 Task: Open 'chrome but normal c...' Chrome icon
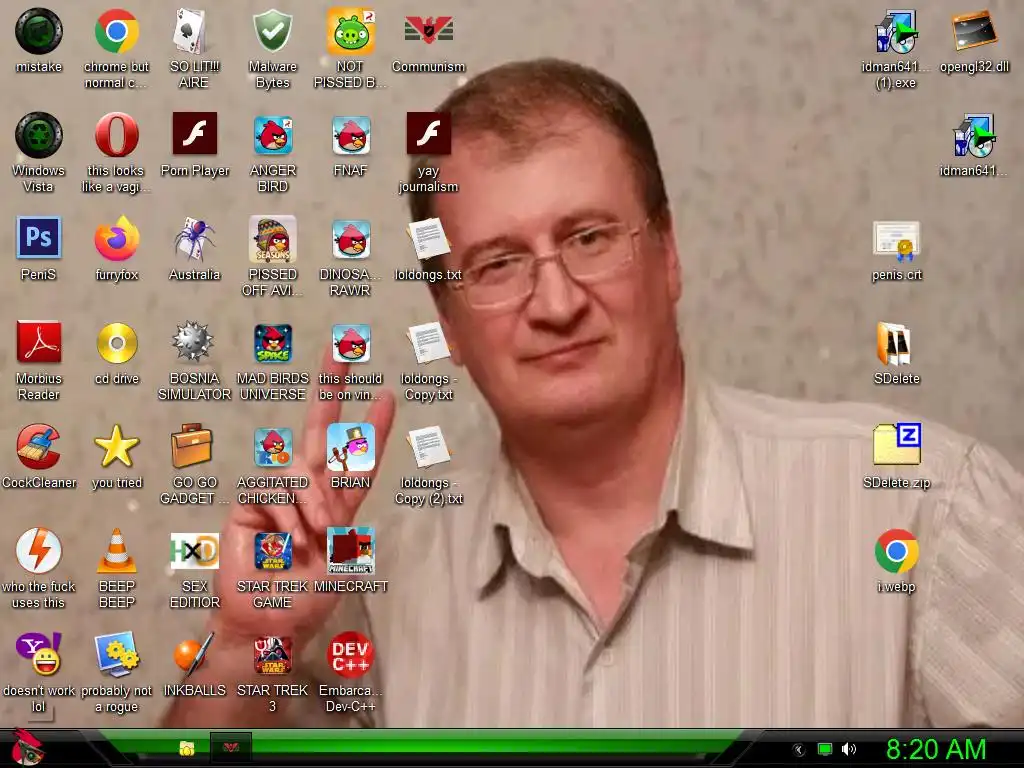[x=116, y=31]
